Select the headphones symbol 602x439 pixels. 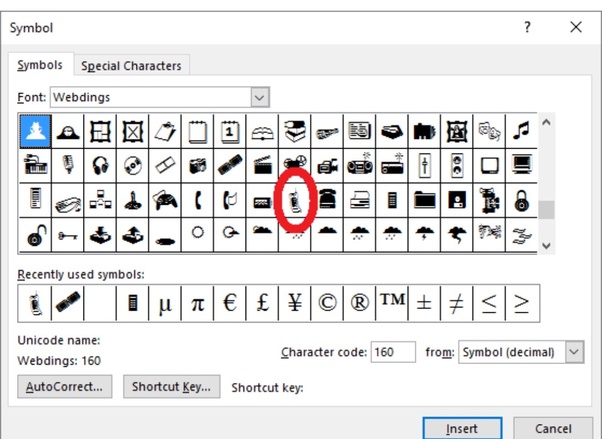[100, 166]
